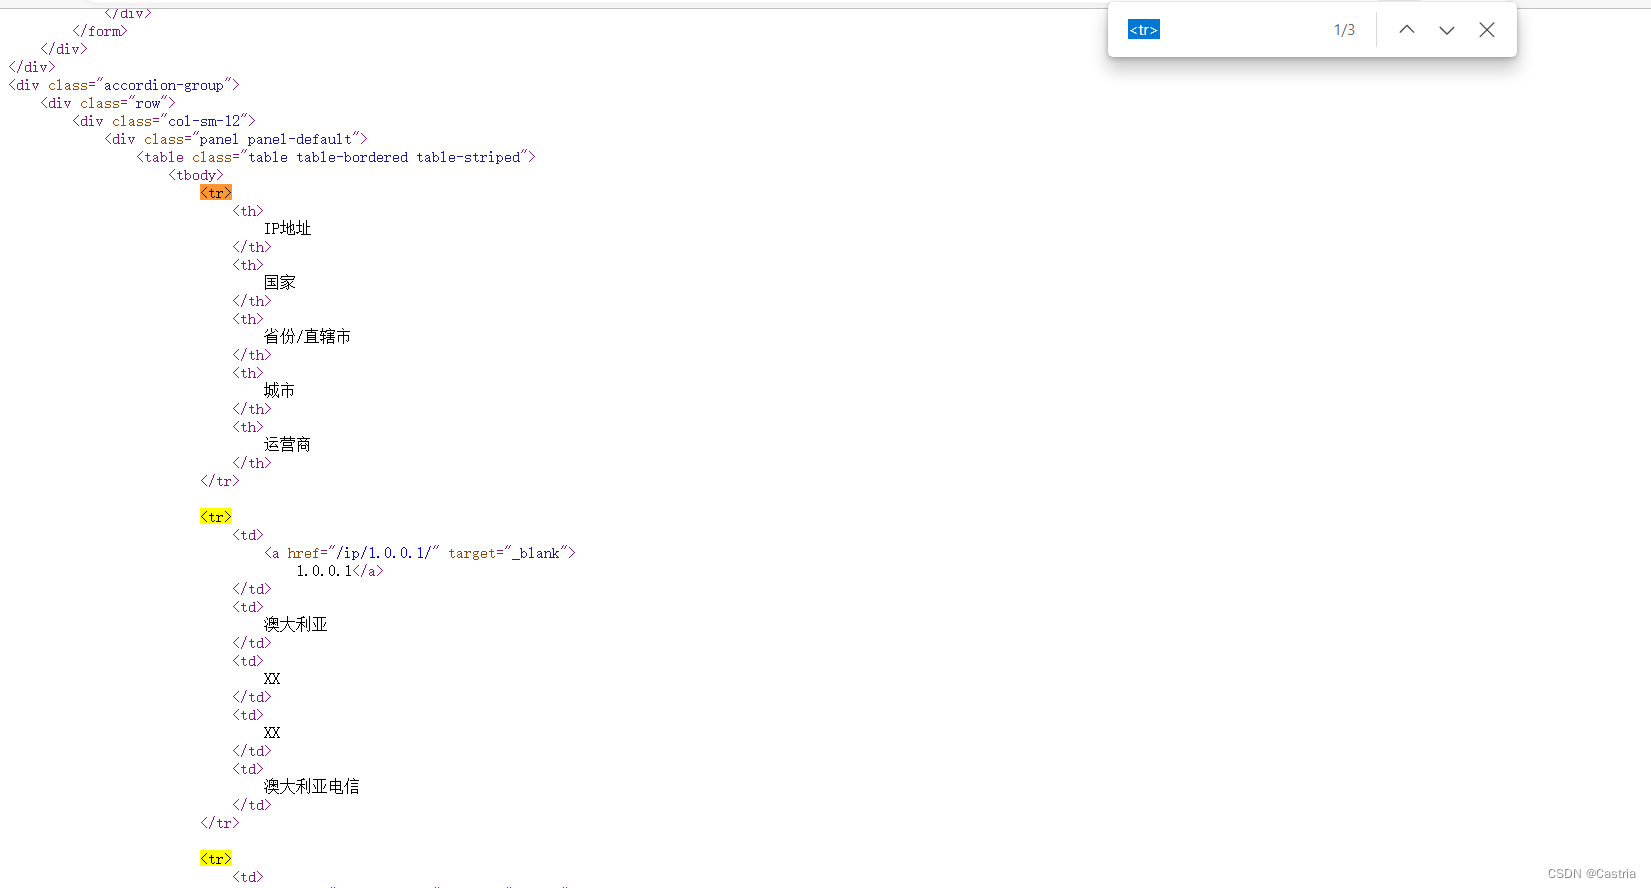Click the second XX cell value

click(x=272, y=733)
